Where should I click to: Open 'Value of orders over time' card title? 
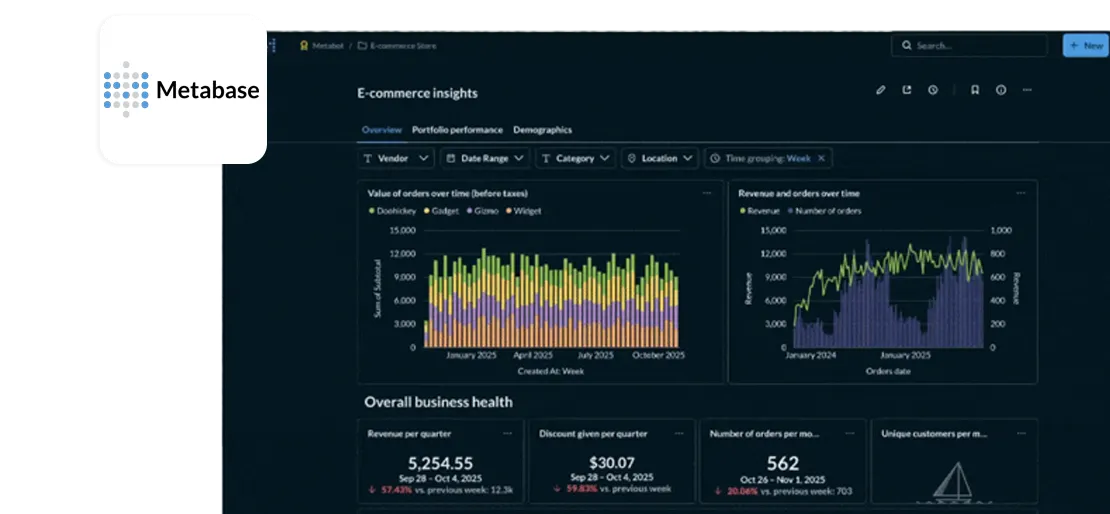tap(447, 193)
